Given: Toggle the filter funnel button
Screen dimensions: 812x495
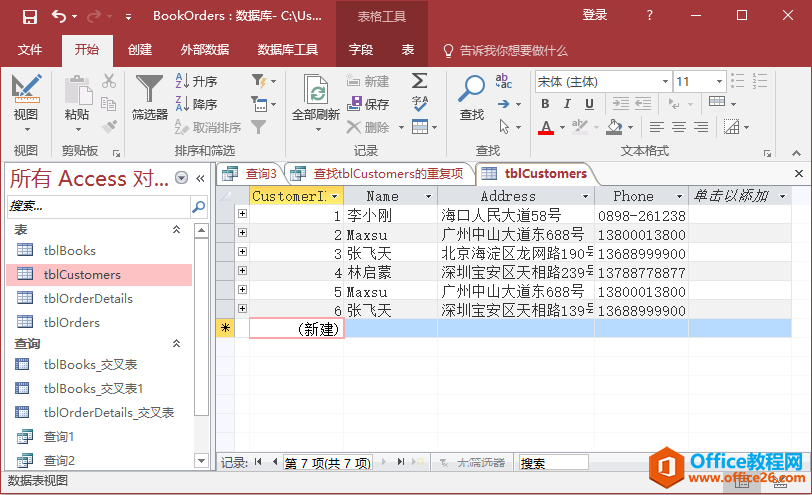Looking at the screenshot, I should coord(258,127).
